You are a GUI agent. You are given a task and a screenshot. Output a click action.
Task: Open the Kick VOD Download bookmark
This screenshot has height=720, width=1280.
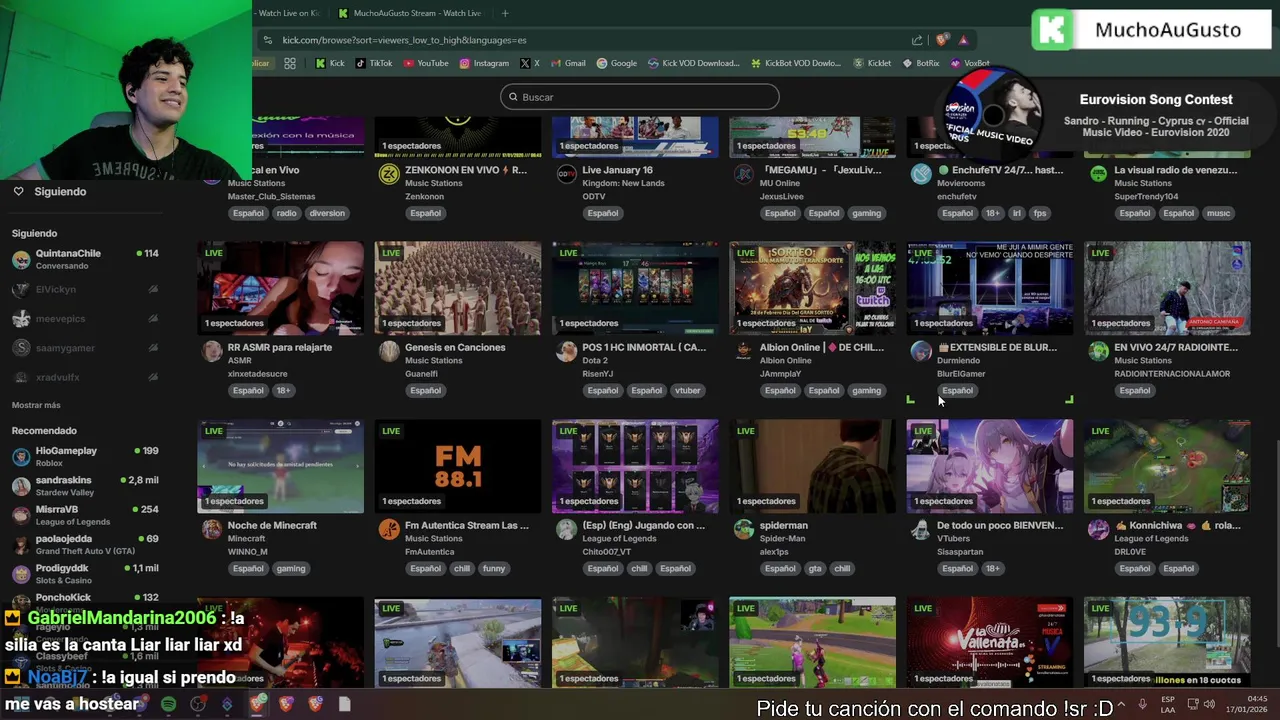(x=694, y=63)
